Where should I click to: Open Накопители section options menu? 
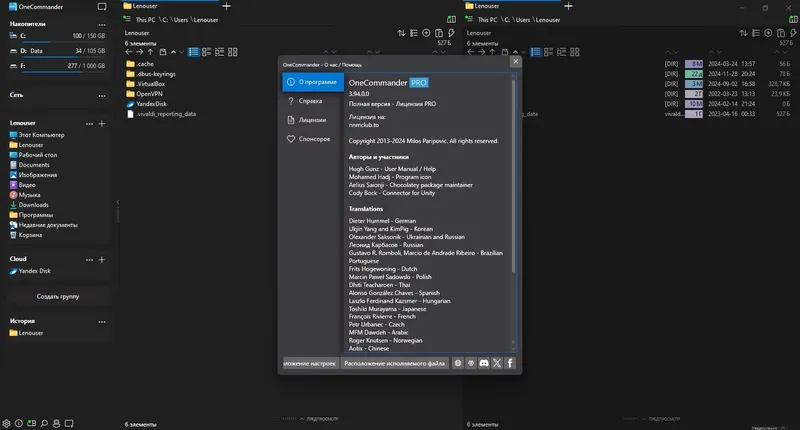point(102,24)
